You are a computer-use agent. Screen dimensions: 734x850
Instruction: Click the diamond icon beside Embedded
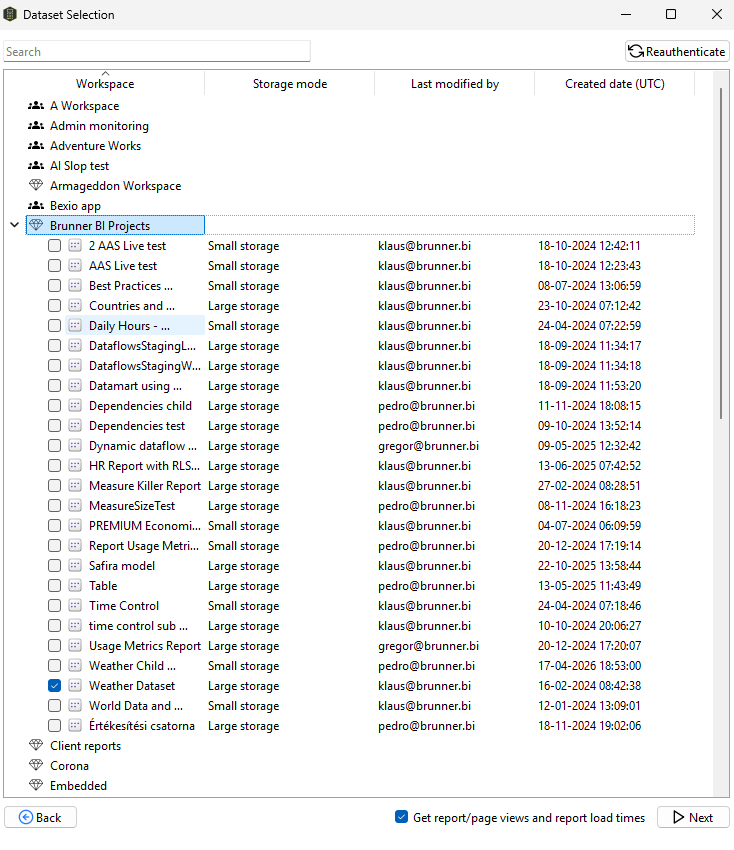36,785
